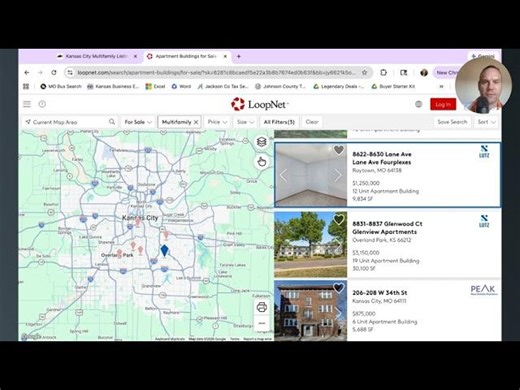Click the print map icon
The image size is (520, 390).
[x=262, y=307]
